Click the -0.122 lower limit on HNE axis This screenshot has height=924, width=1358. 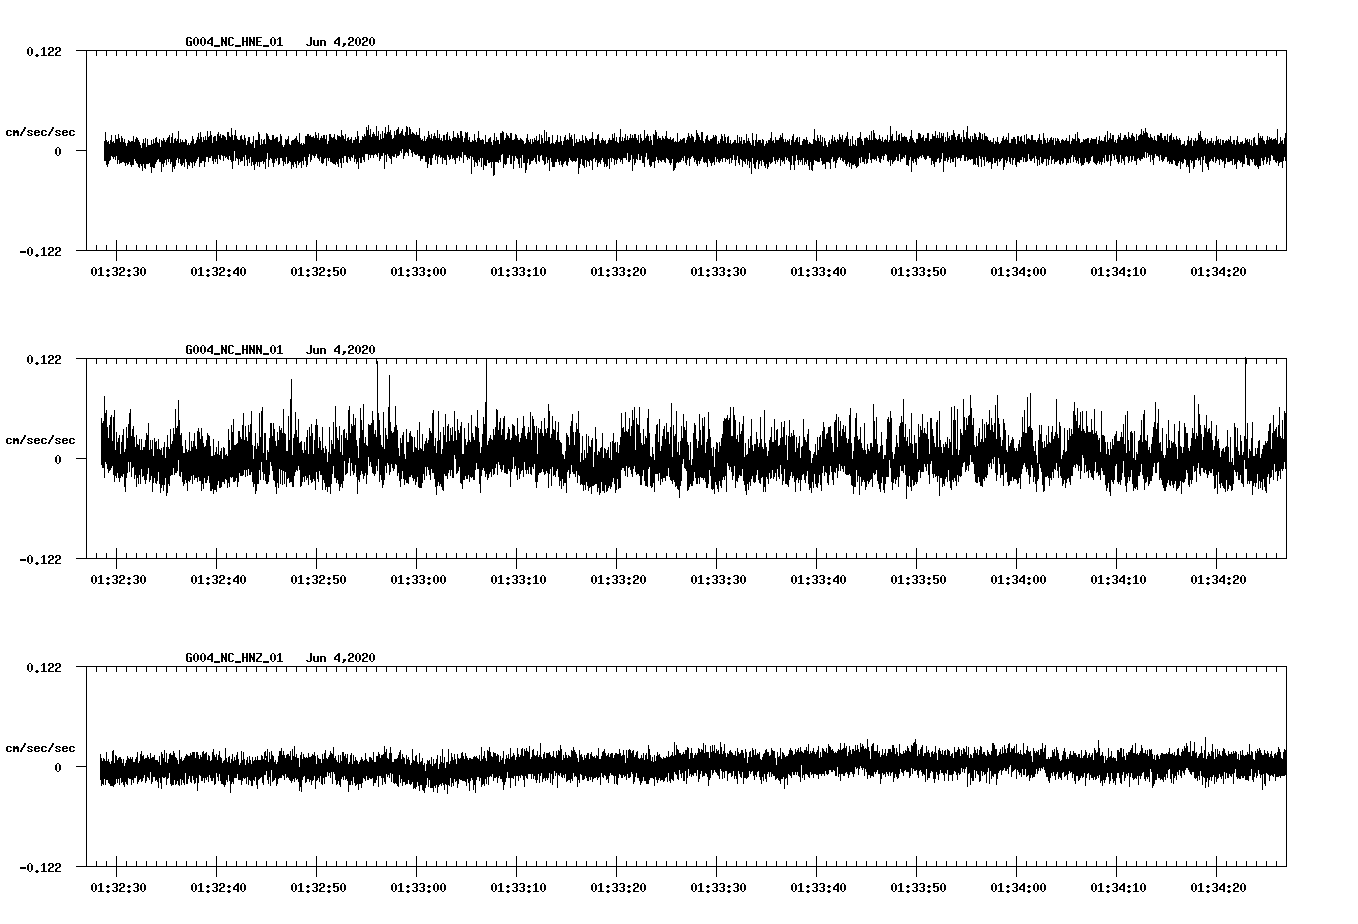pos(41,252)
